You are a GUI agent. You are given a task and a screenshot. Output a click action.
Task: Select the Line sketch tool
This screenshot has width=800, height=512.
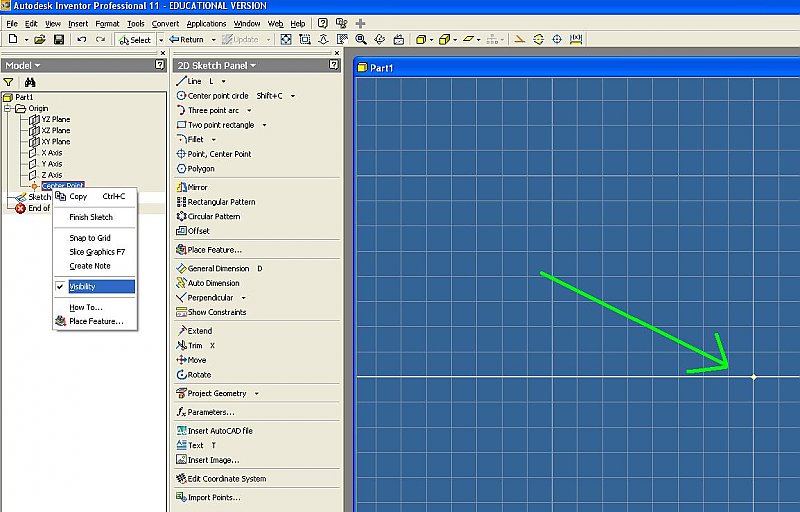coord(194,81)
